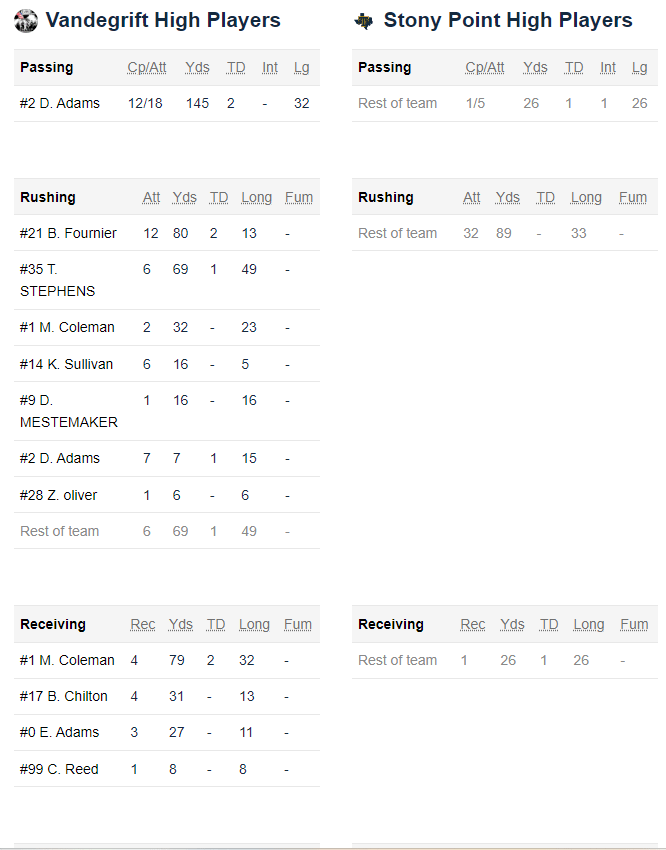Click the Fum header in Vandegrift Rushing table
666x850 pixels.
[298, 197]
